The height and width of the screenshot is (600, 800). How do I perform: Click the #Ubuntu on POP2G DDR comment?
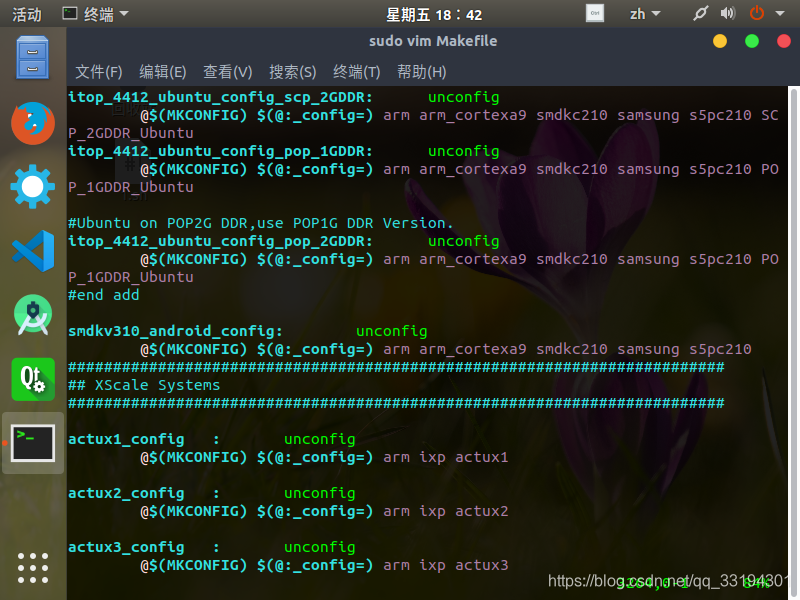[261, 223]
